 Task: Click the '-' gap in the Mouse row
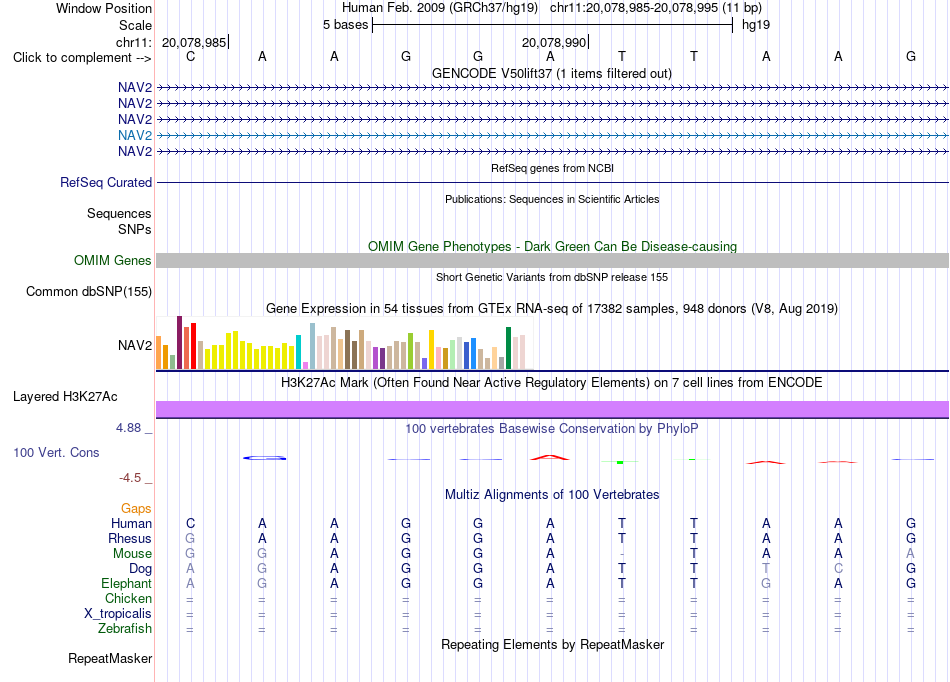click(x=622, y=554)
